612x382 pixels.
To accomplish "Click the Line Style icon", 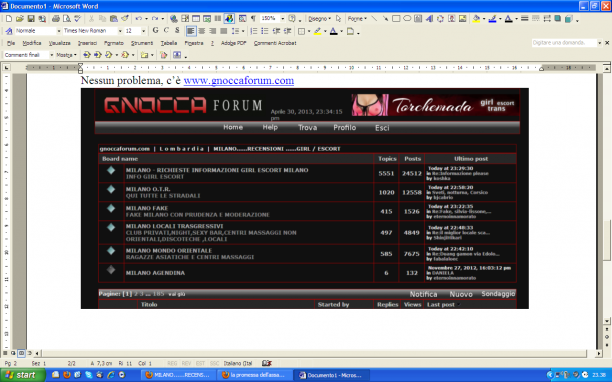I will 525,18.
